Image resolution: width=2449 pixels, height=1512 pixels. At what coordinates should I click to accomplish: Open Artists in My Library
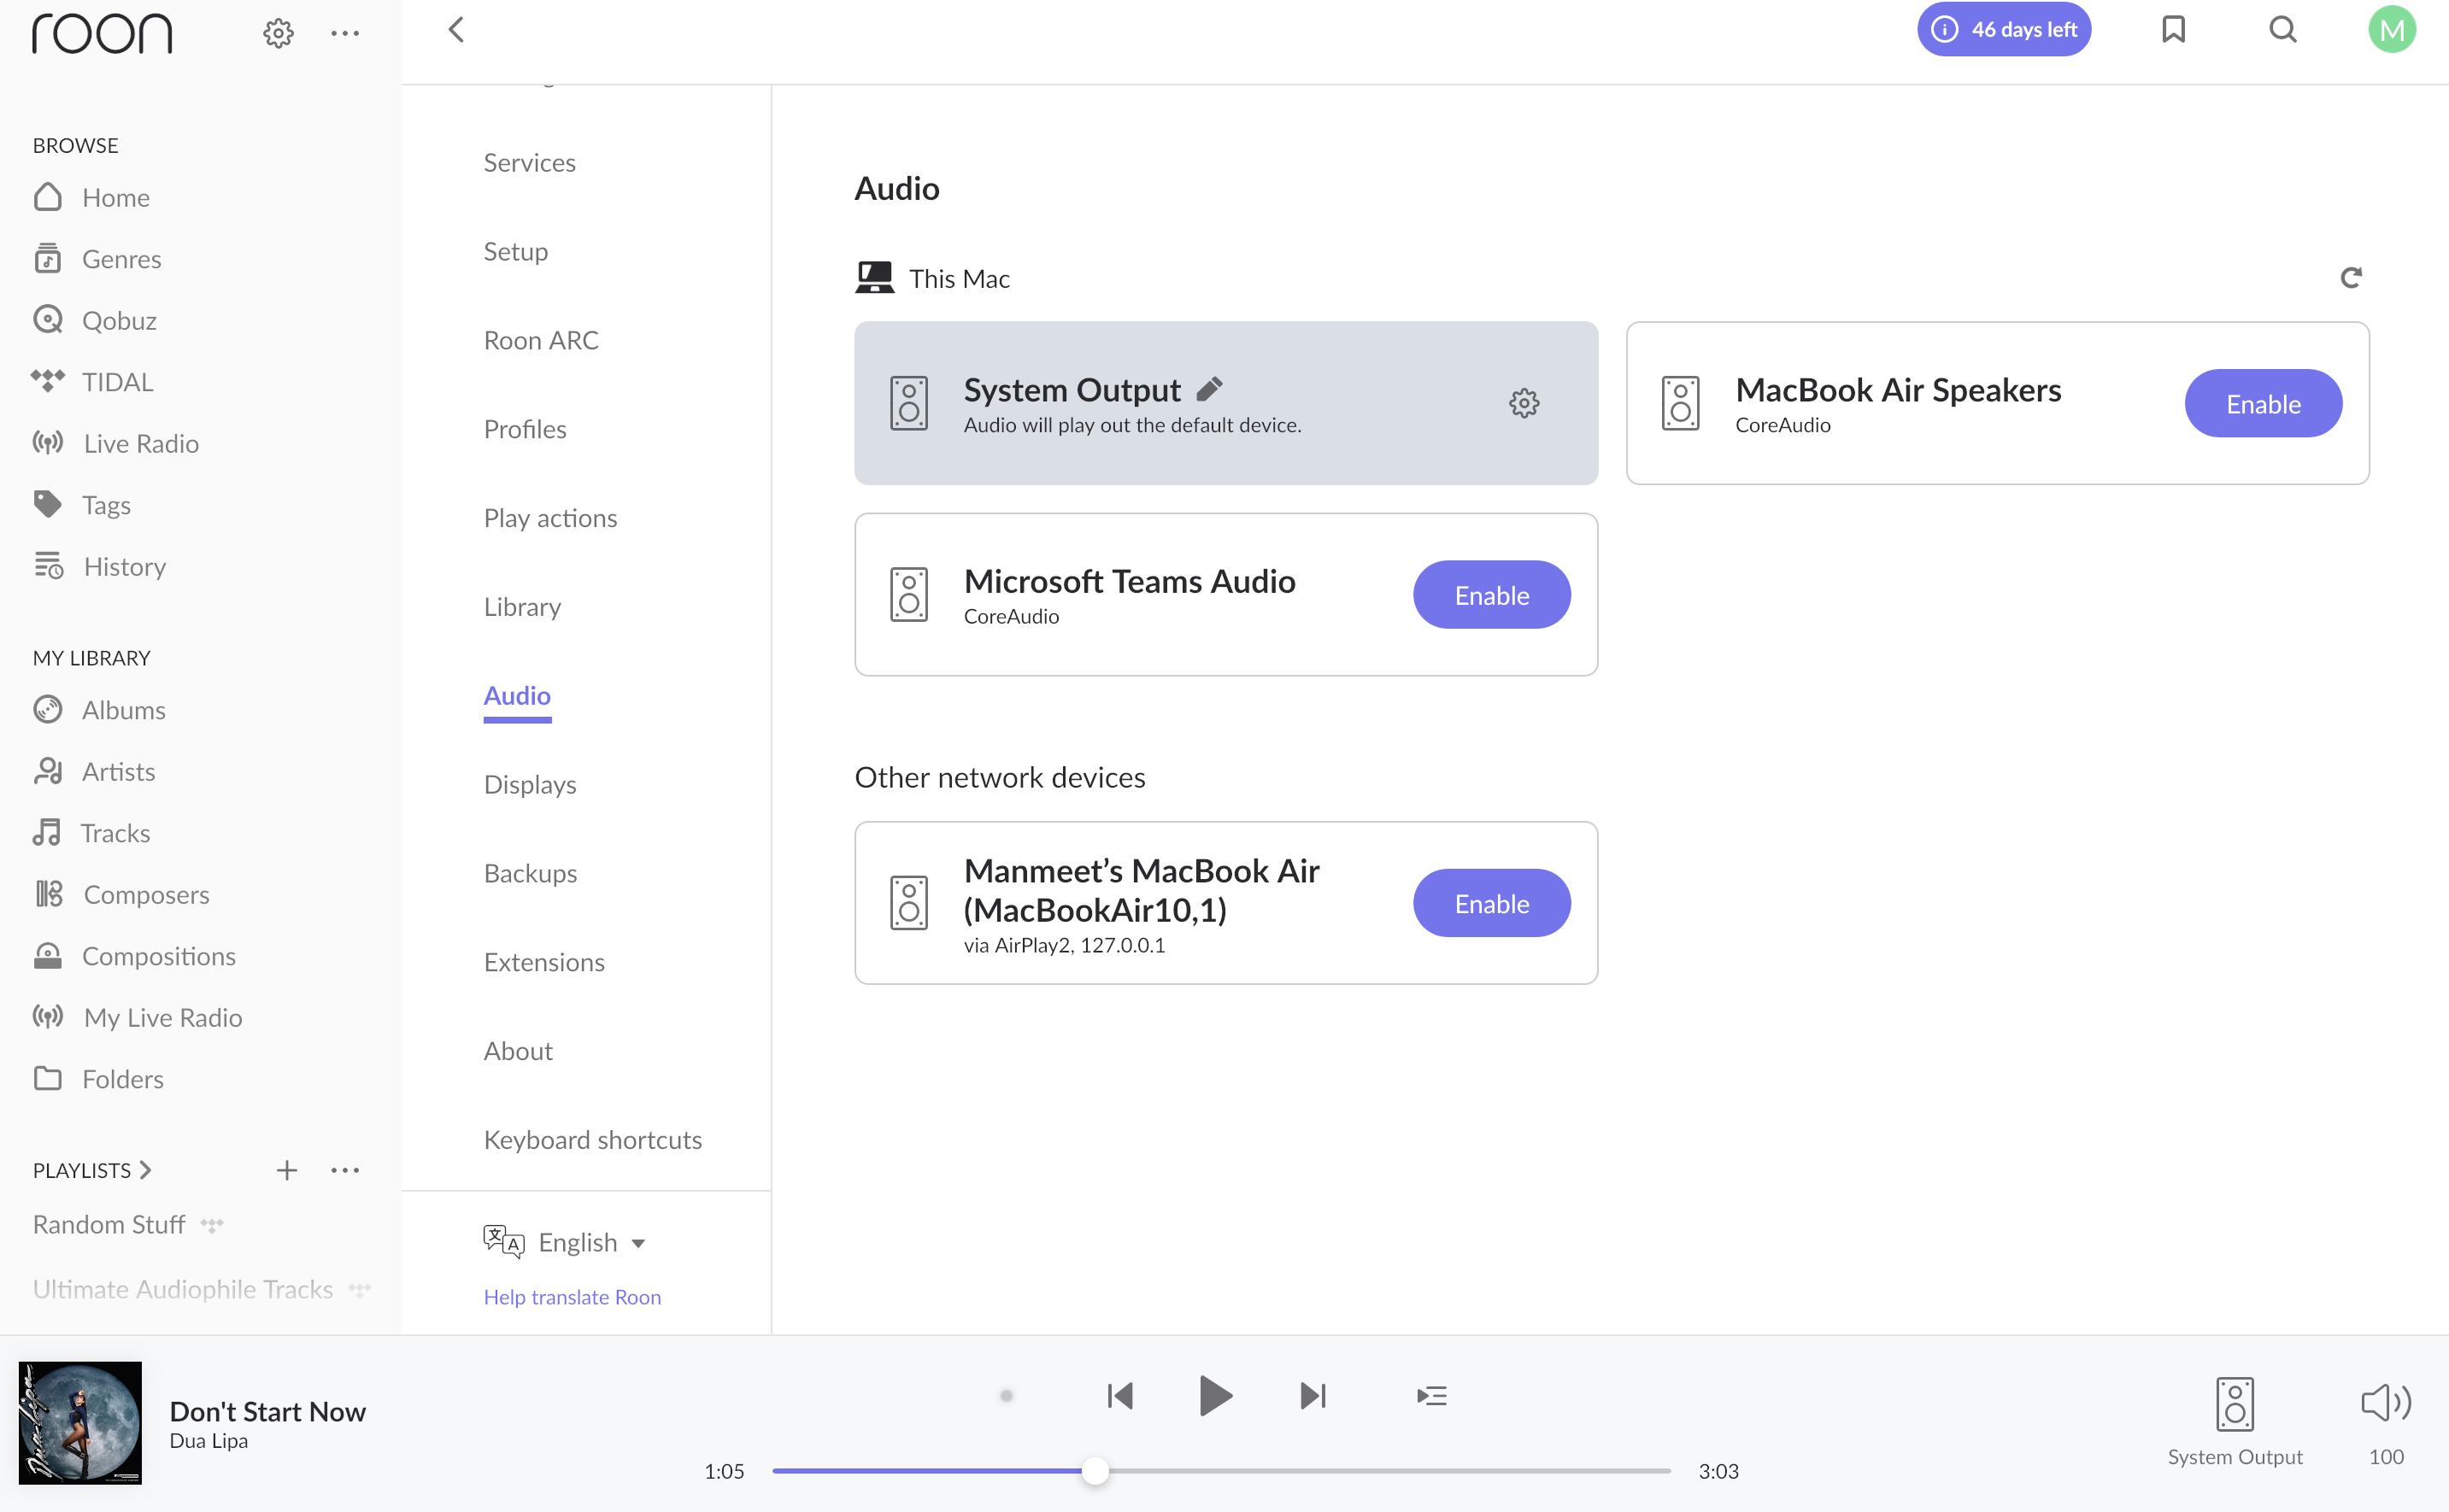point(95,771)
